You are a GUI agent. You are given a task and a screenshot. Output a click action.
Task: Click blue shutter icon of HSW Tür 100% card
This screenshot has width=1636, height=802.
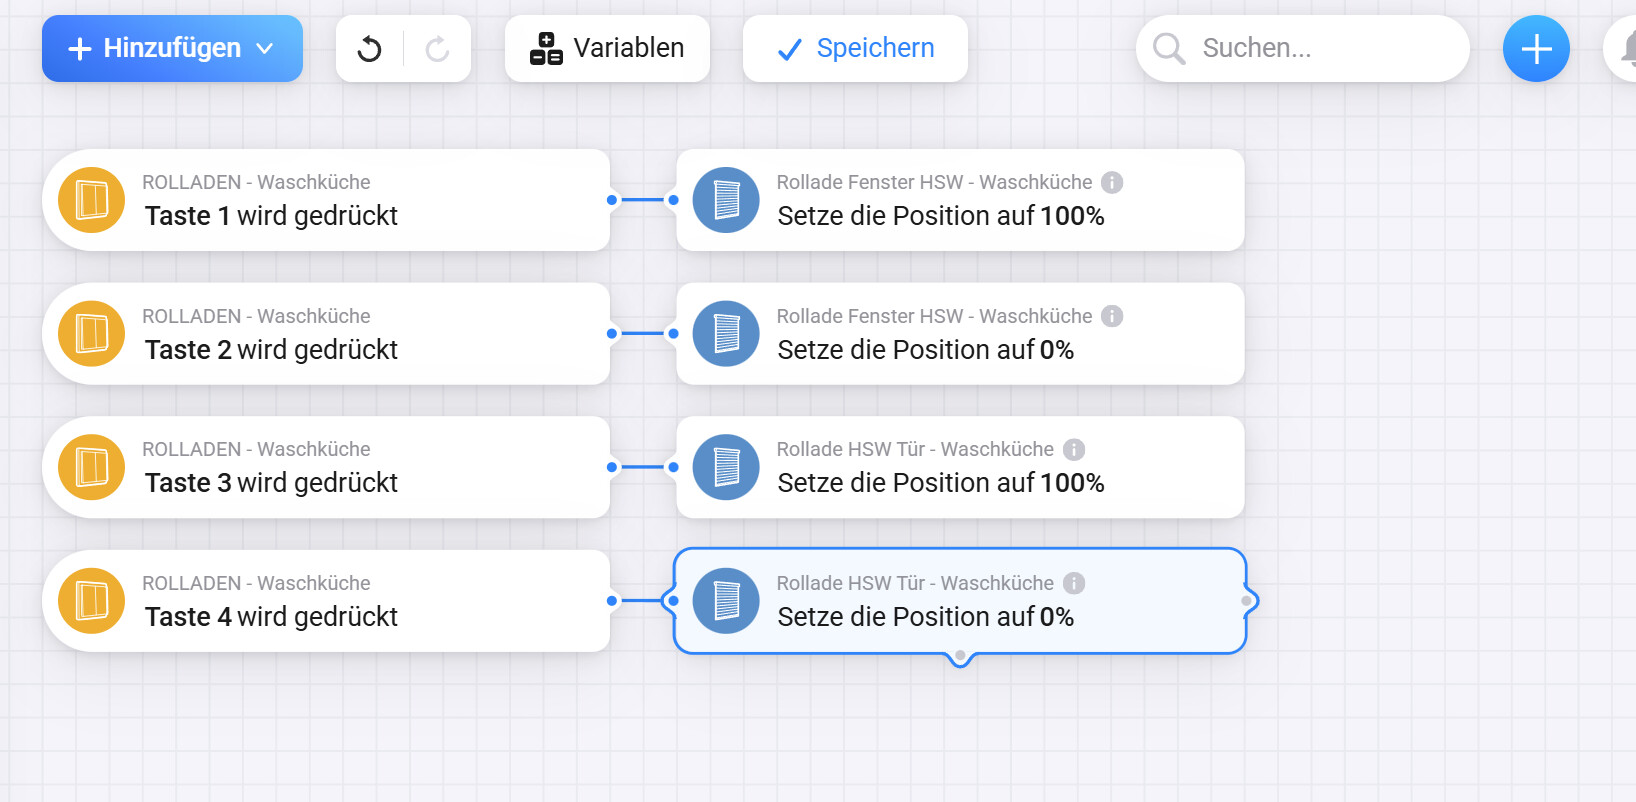coord(726,467)
